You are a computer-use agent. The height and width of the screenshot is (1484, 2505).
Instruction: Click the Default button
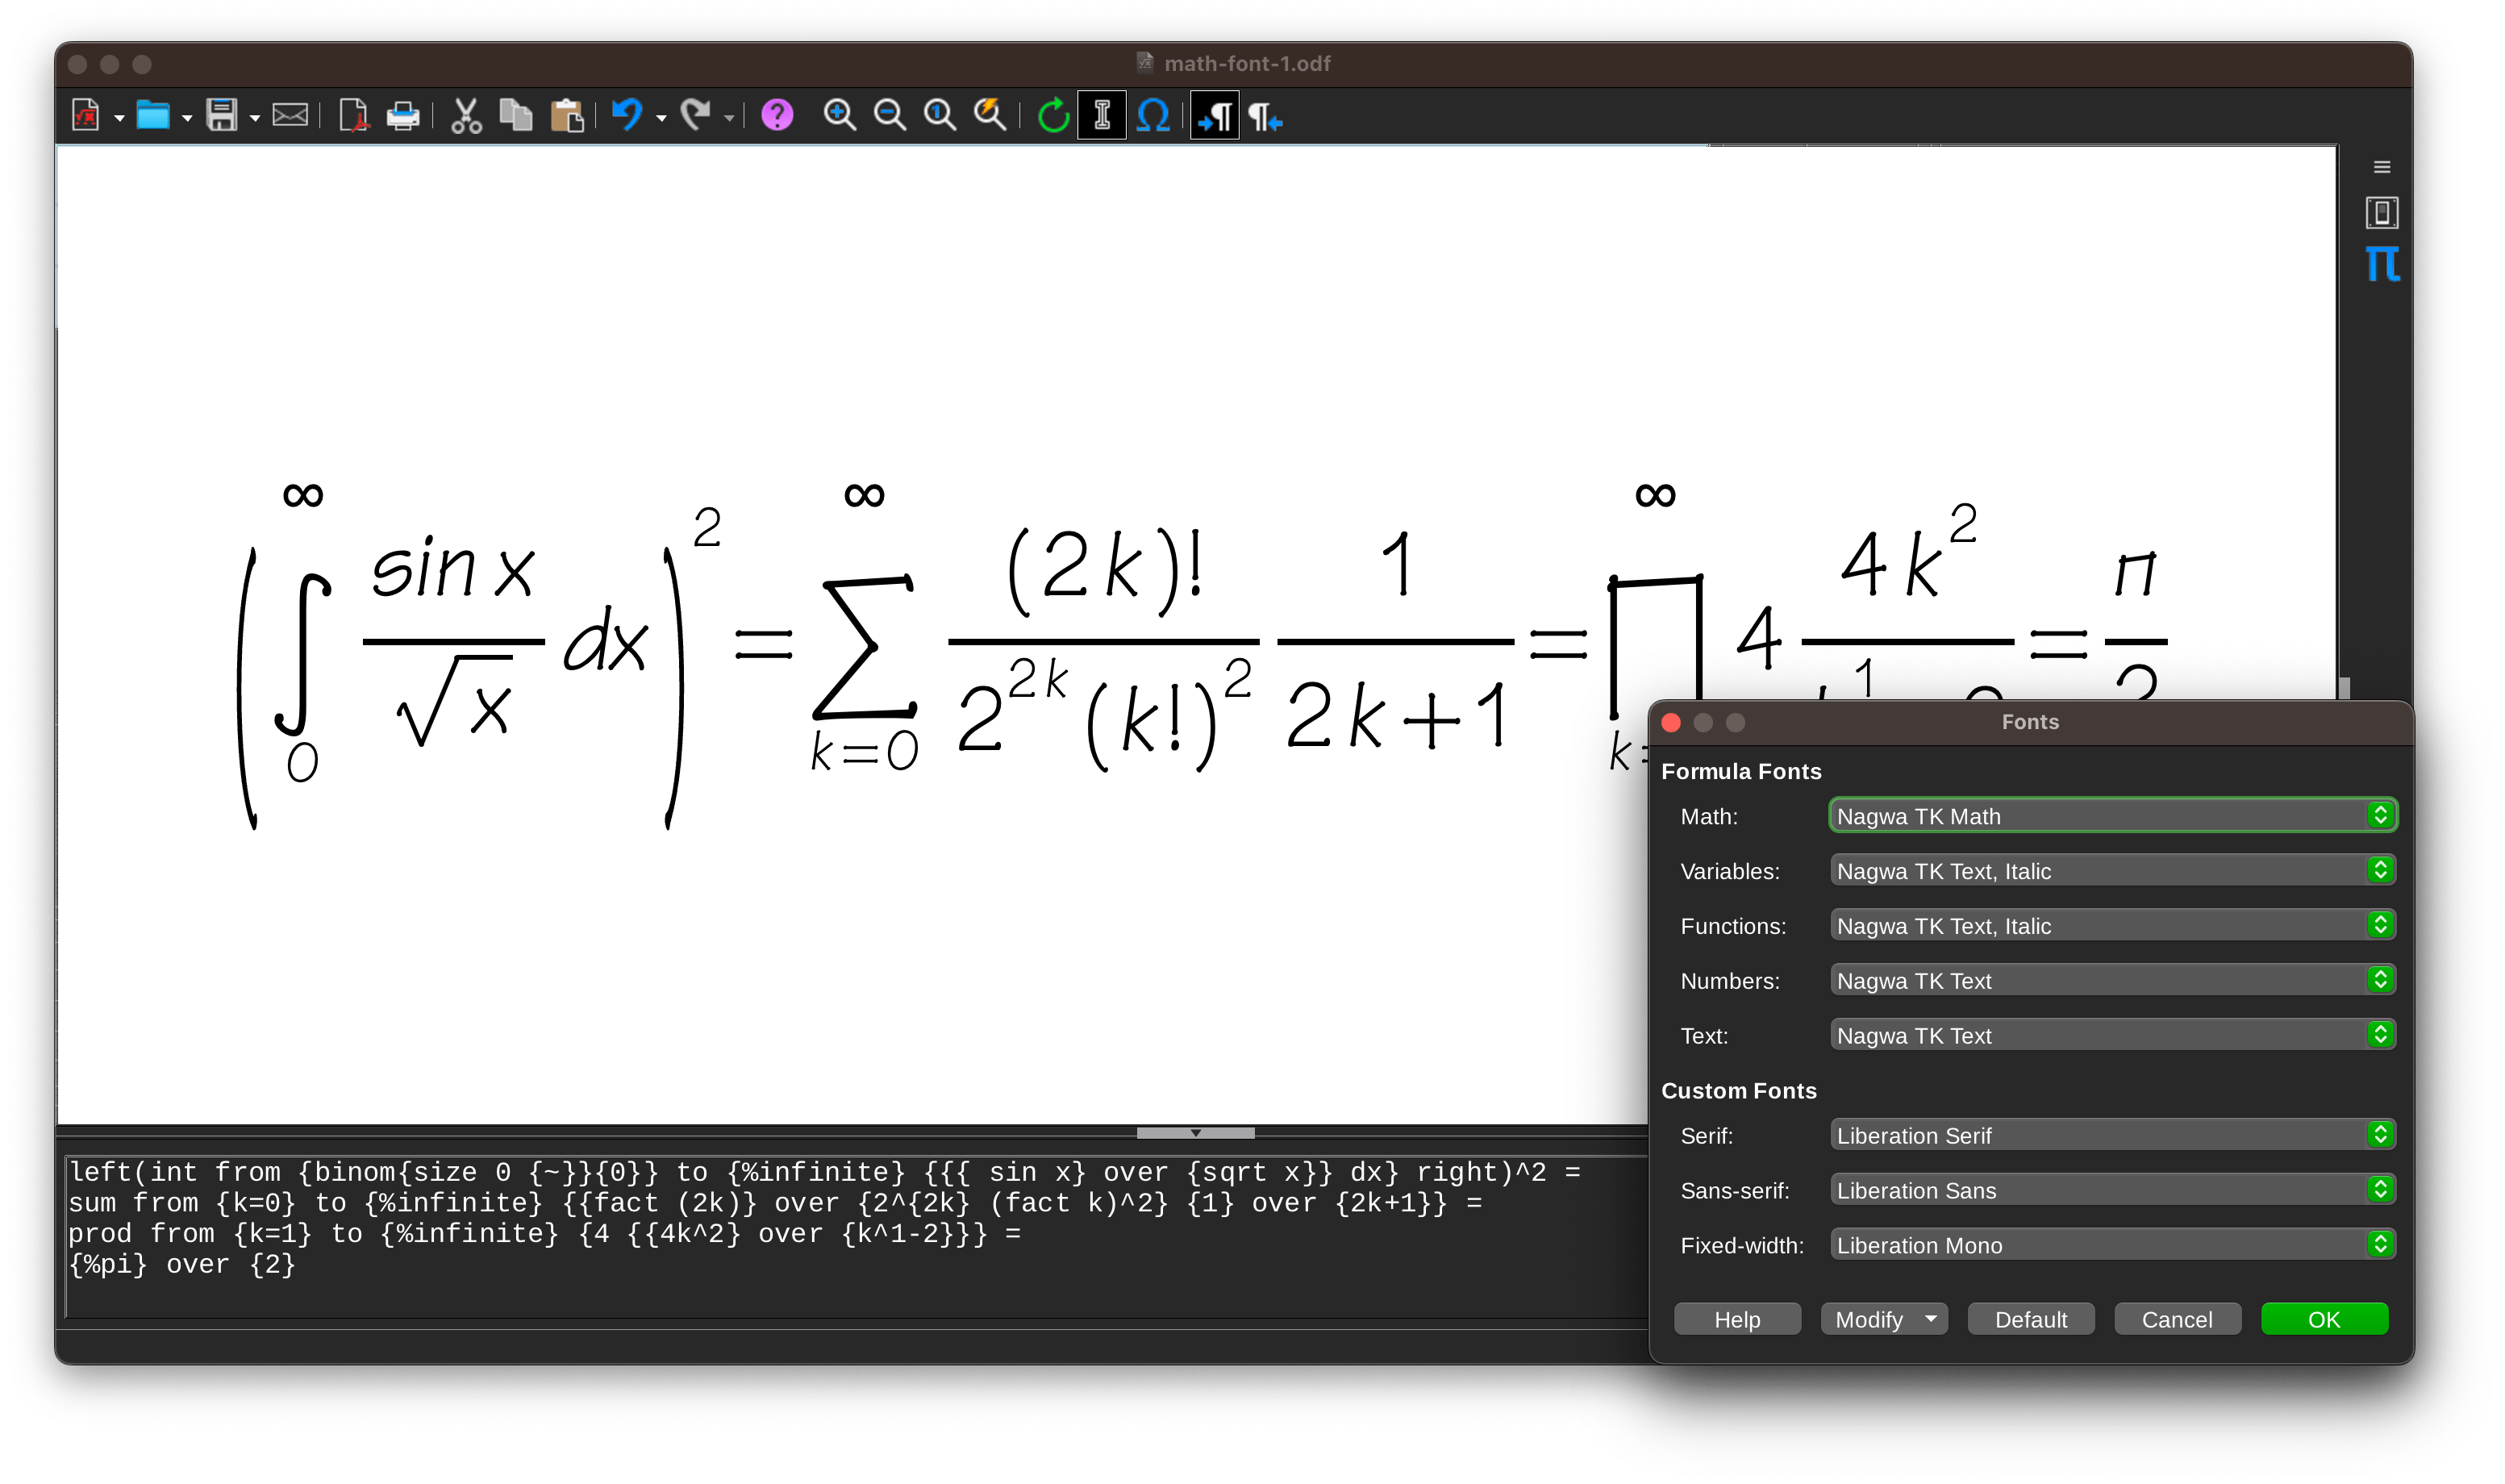click(x=2030, y=1319)
